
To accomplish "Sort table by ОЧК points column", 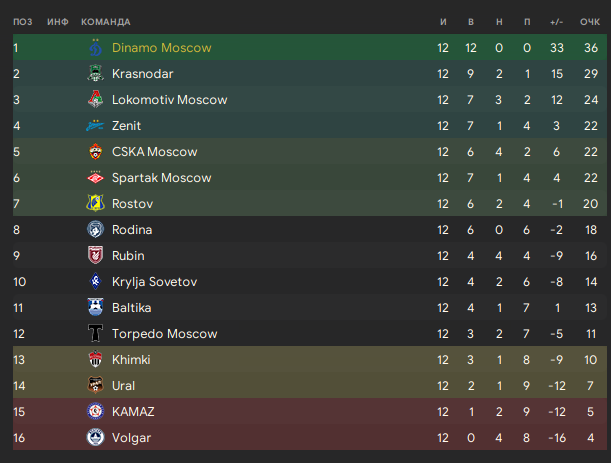I will point(590,22).
